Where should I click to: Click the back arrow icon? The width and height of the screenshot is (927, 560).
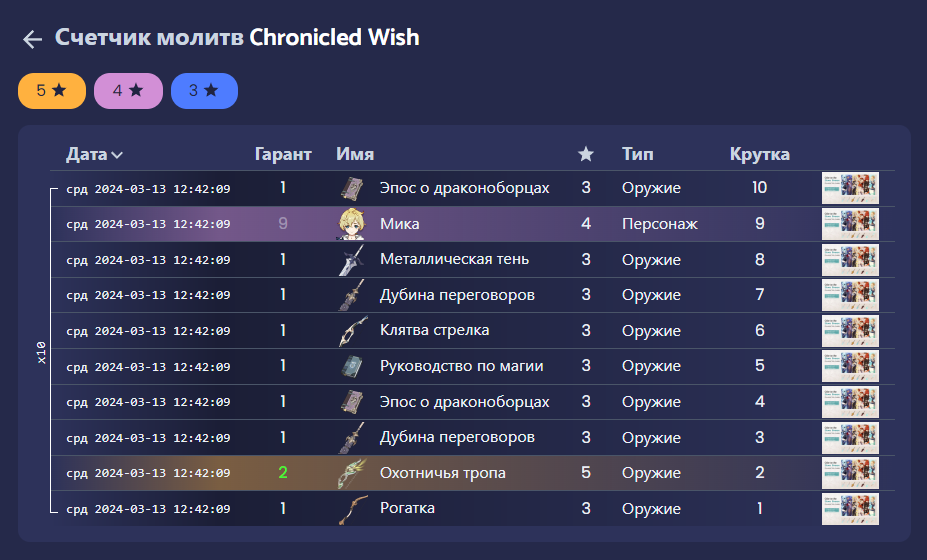tap(32, 39)
